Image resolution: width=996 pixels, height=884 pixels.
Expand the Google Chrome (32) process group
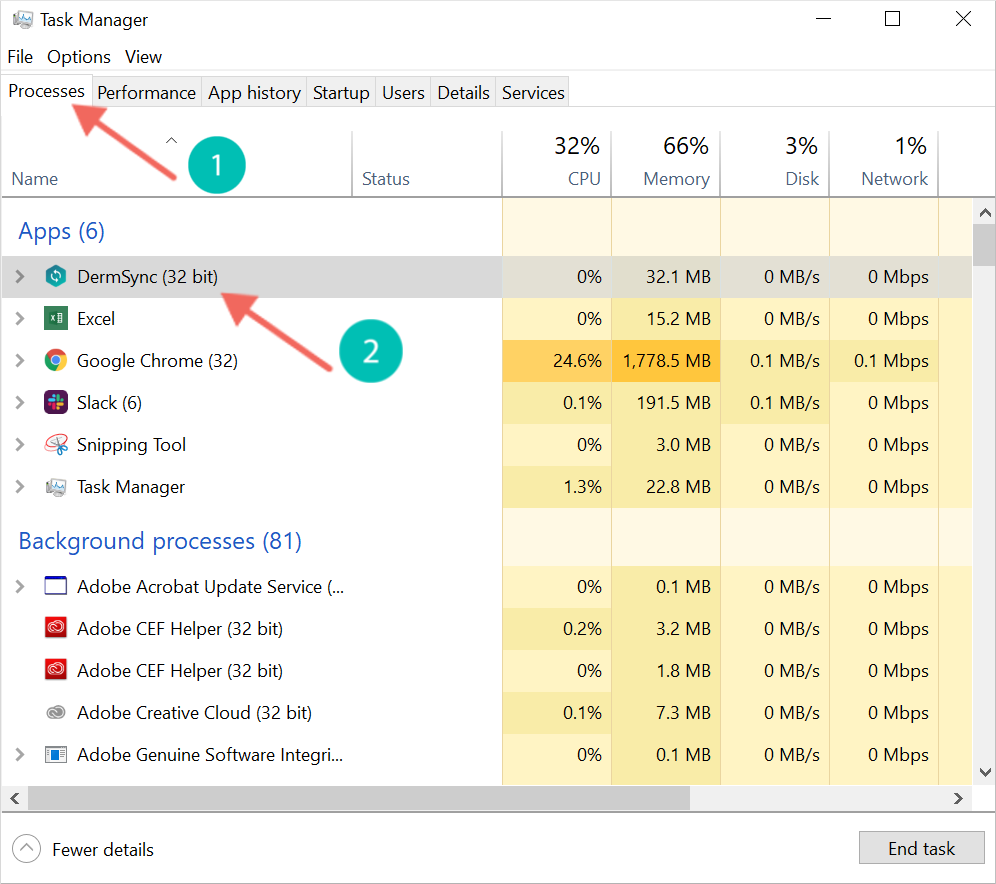20,361
